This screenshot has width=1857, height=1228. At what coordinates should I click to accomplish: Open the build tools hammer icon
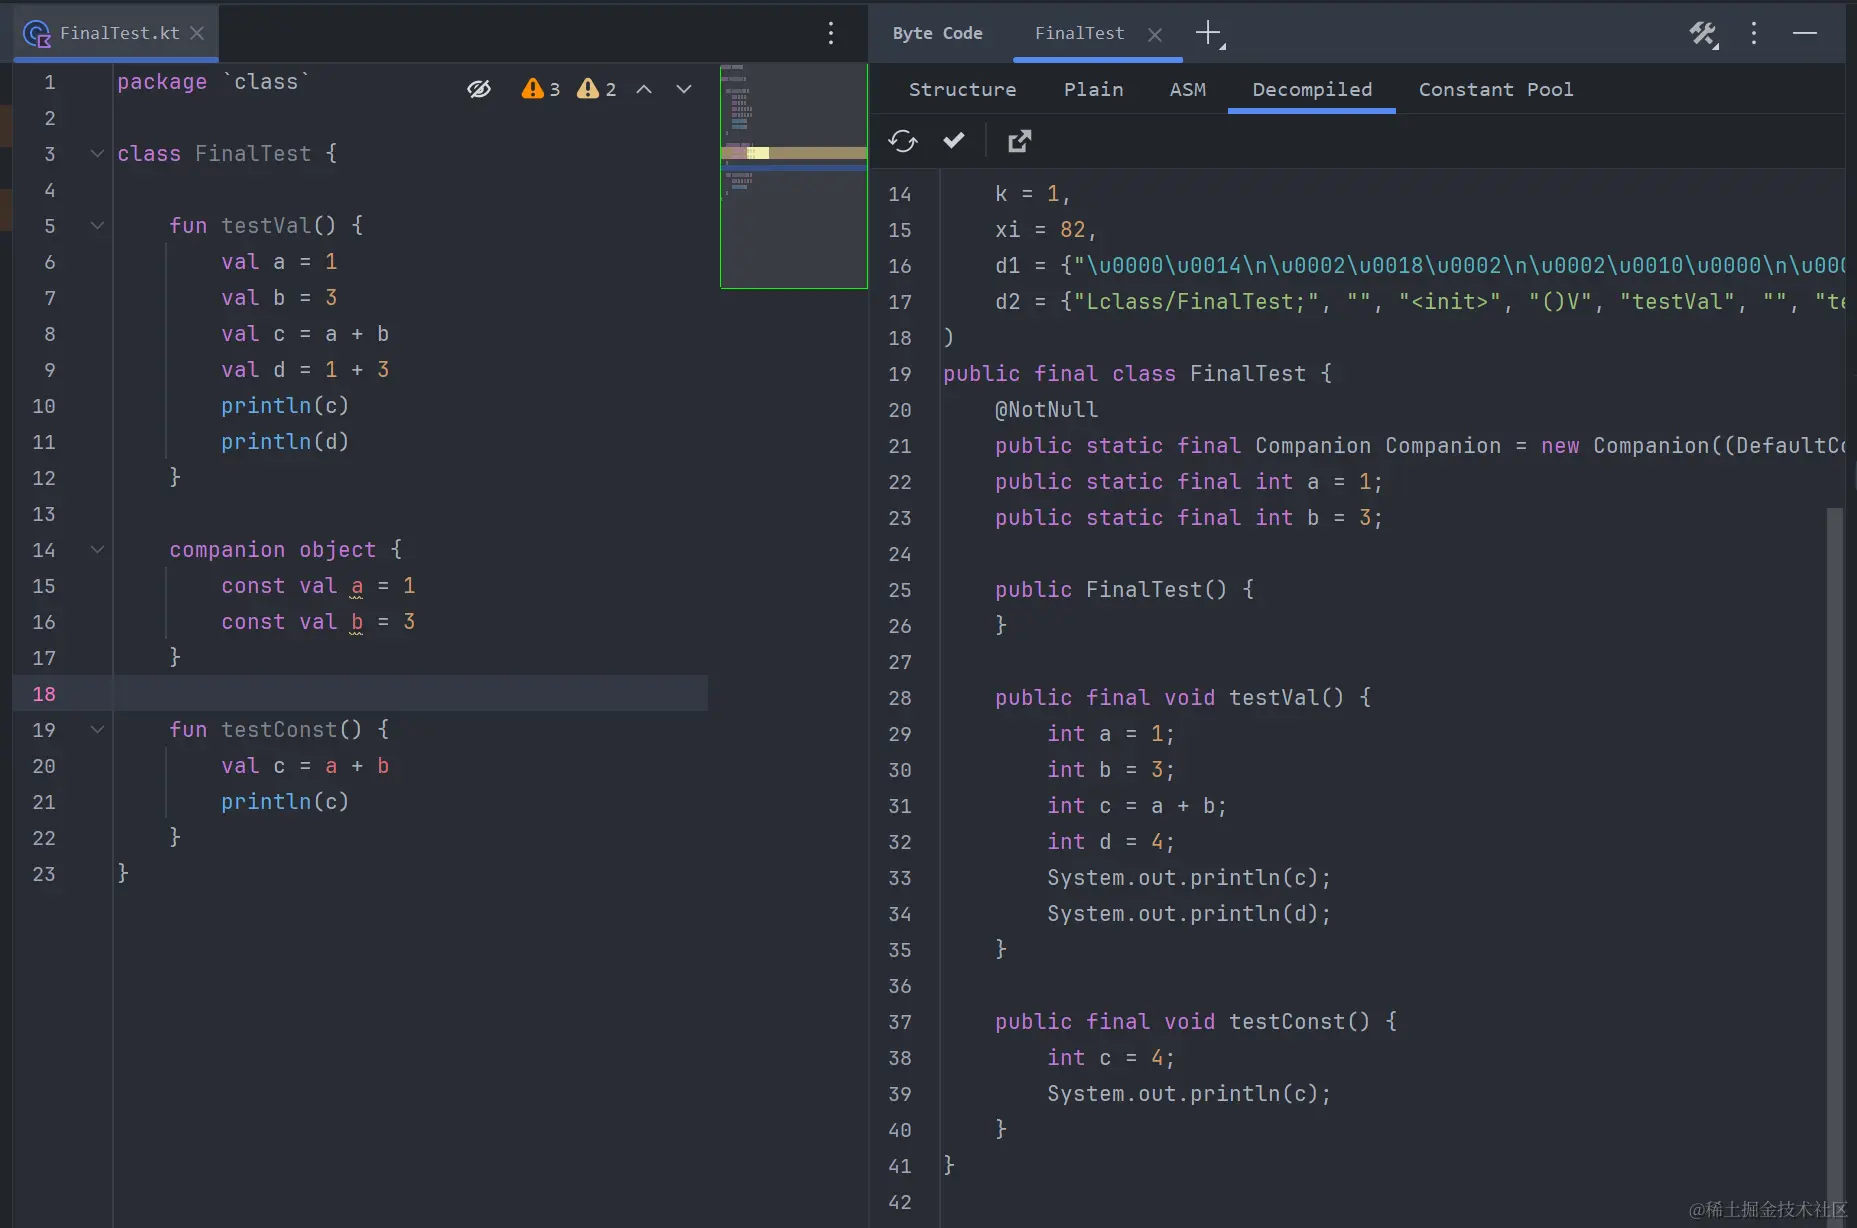tap(1703, 34)
